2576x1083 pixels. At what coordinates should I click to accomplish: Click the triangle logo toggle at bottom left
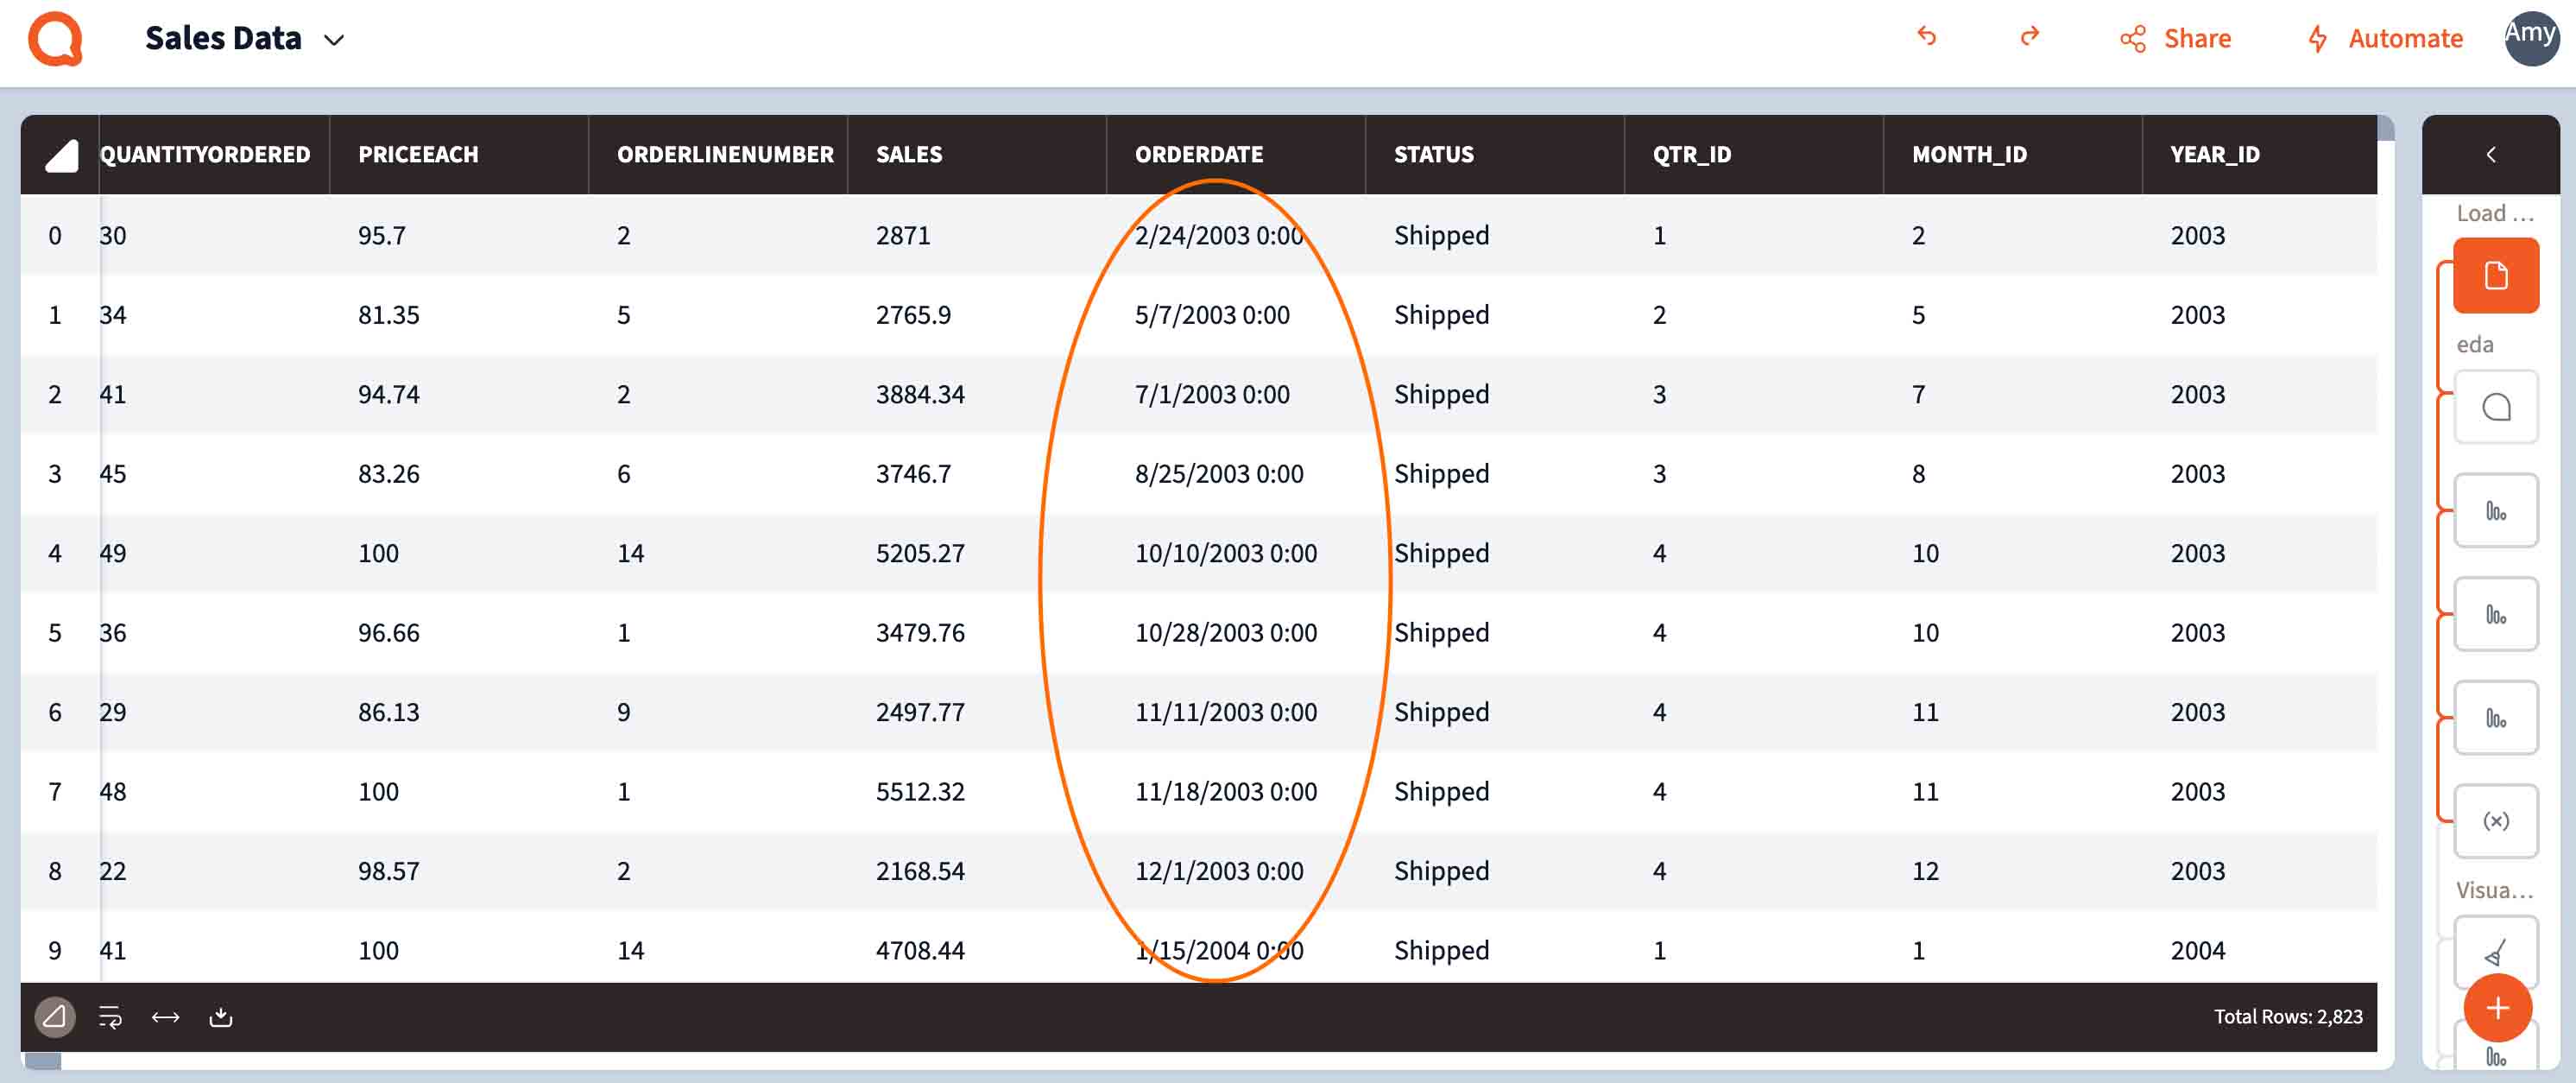click(x=55, y=1017)
